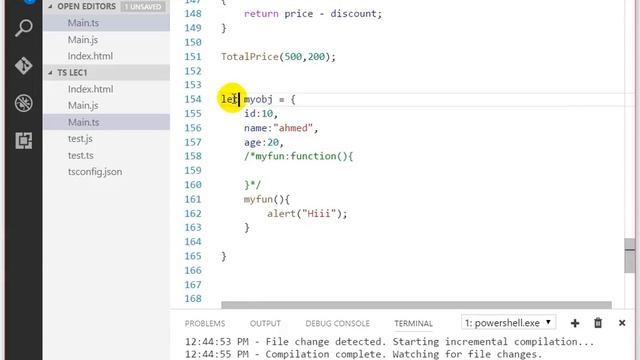This screenshot has height=360, width=640.
Task: Switch to the DEBUG CONSOLE tab
Action: pyautogui.click(x=338, y=323)
